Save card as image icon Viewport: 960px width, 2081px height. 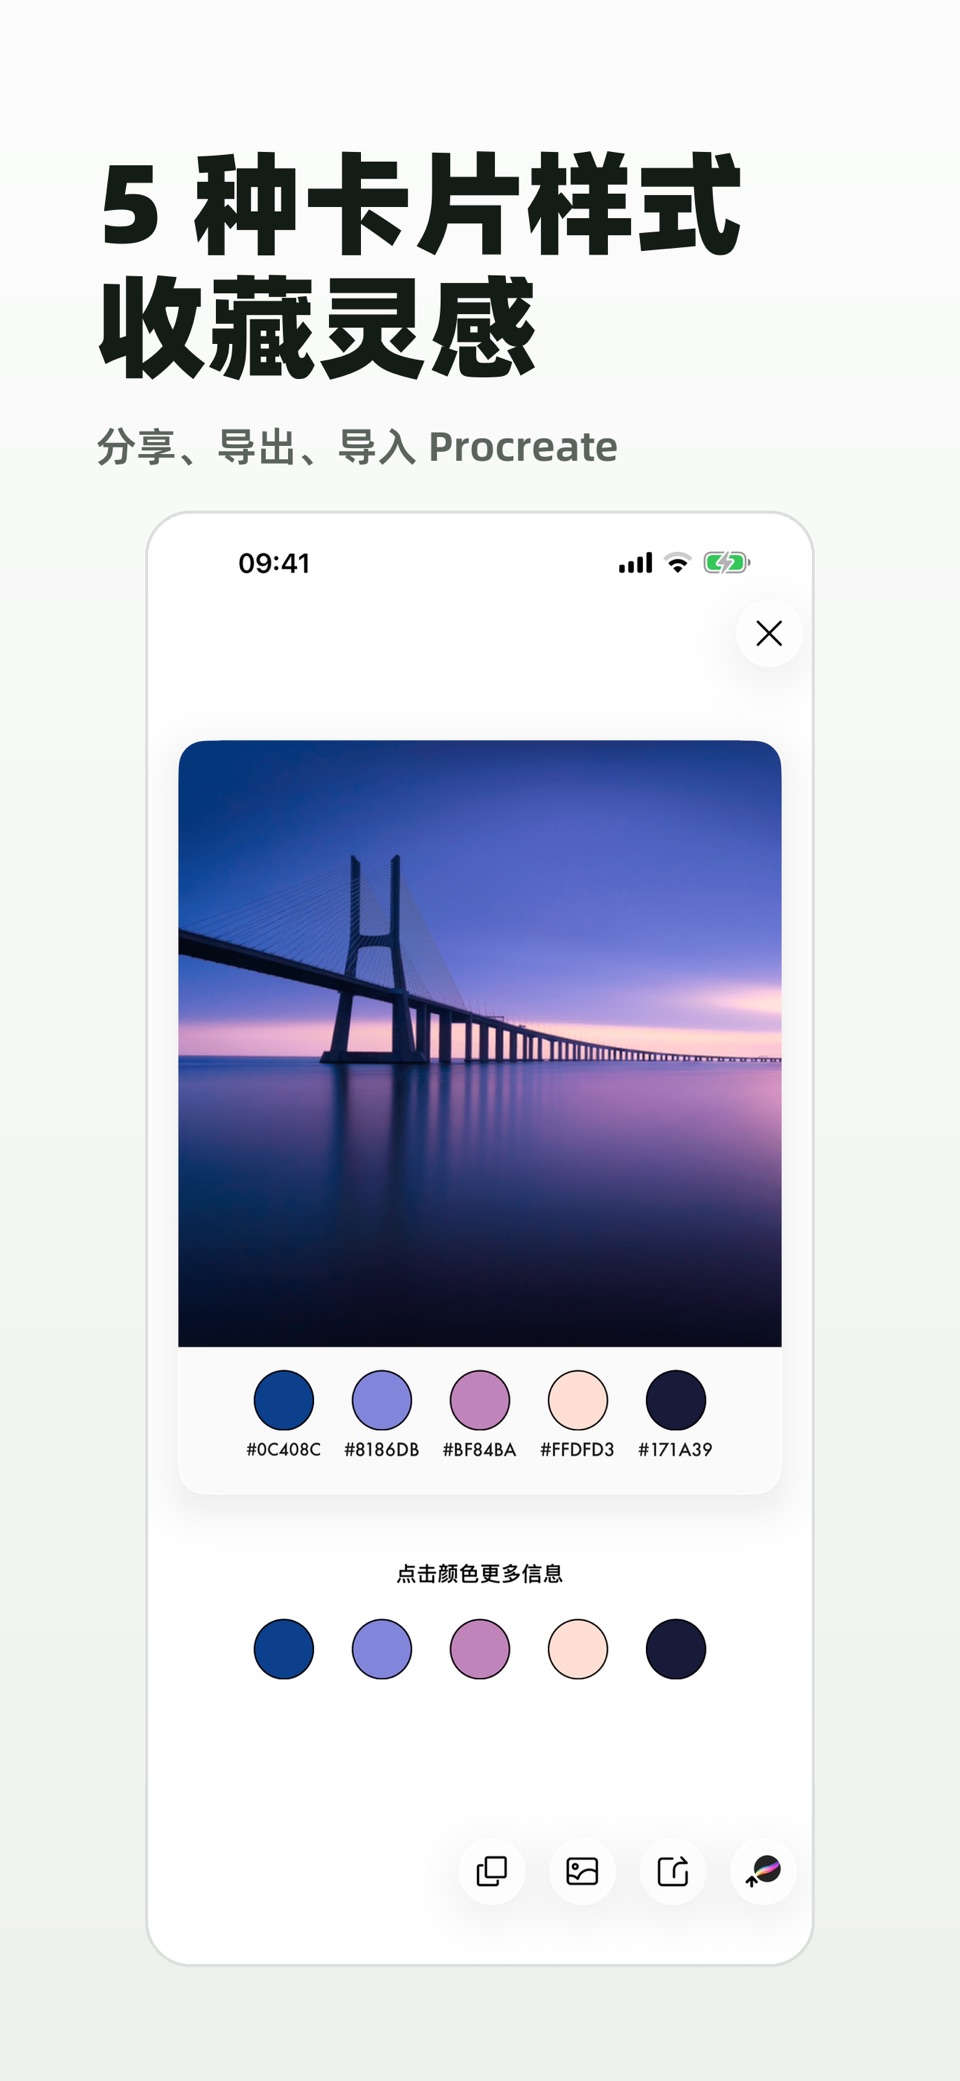coord(582,1871)
